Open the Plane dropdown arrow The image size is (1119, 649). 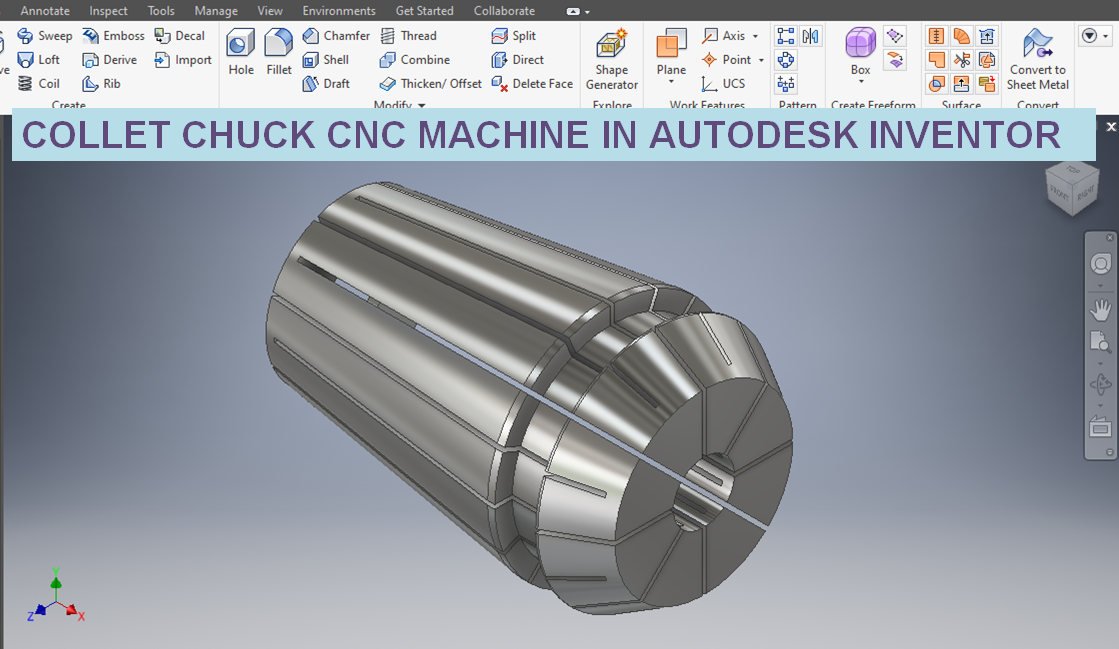(671, 82)
